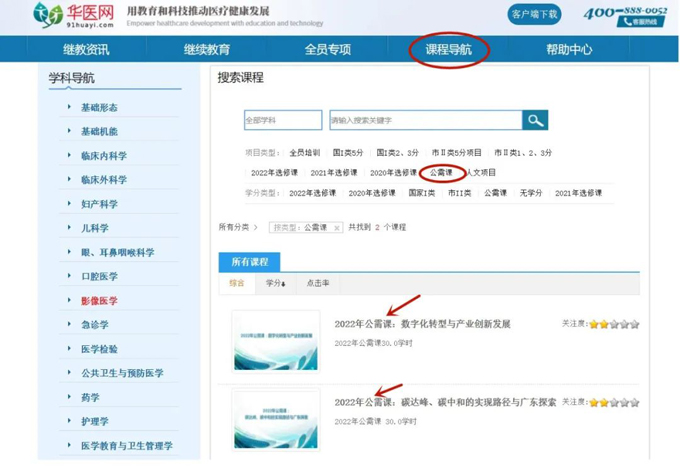Viewport: 680px width, 475px height.
Task: Open the 急诊学 subject
Action: [95, 324]
